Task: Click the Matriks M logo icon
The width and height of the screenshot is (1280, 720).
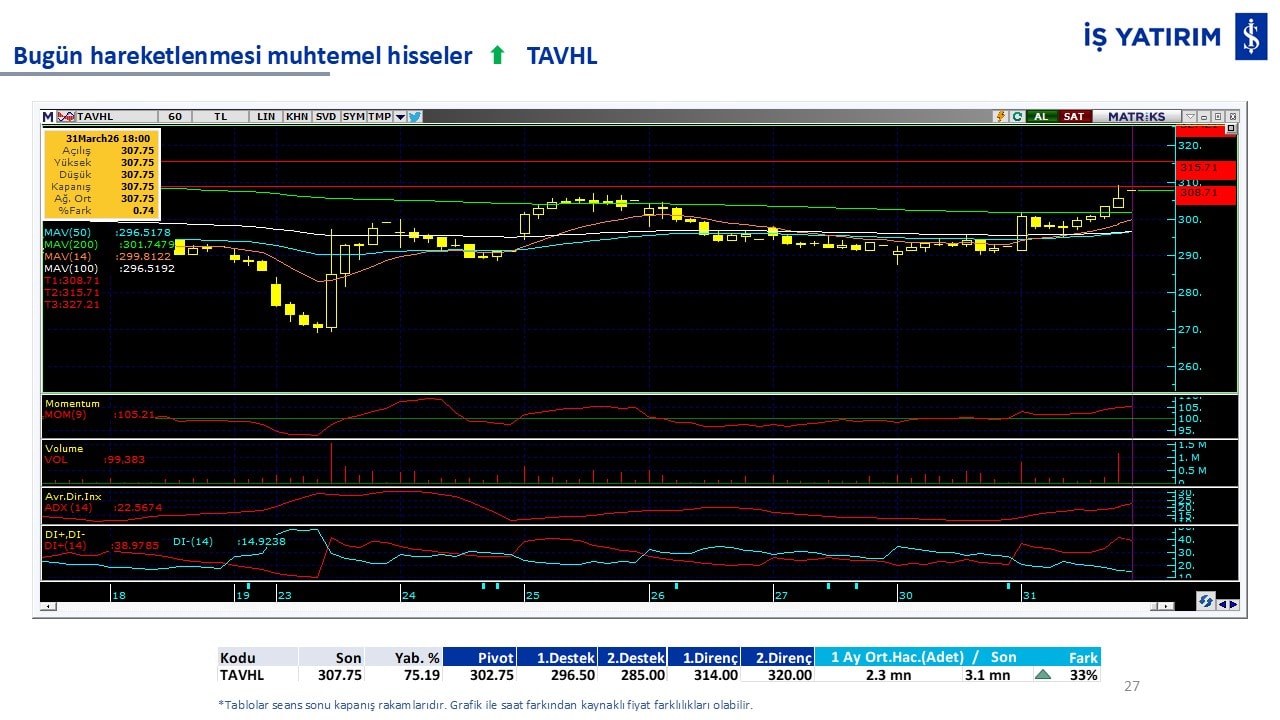Action: [48, 117]
